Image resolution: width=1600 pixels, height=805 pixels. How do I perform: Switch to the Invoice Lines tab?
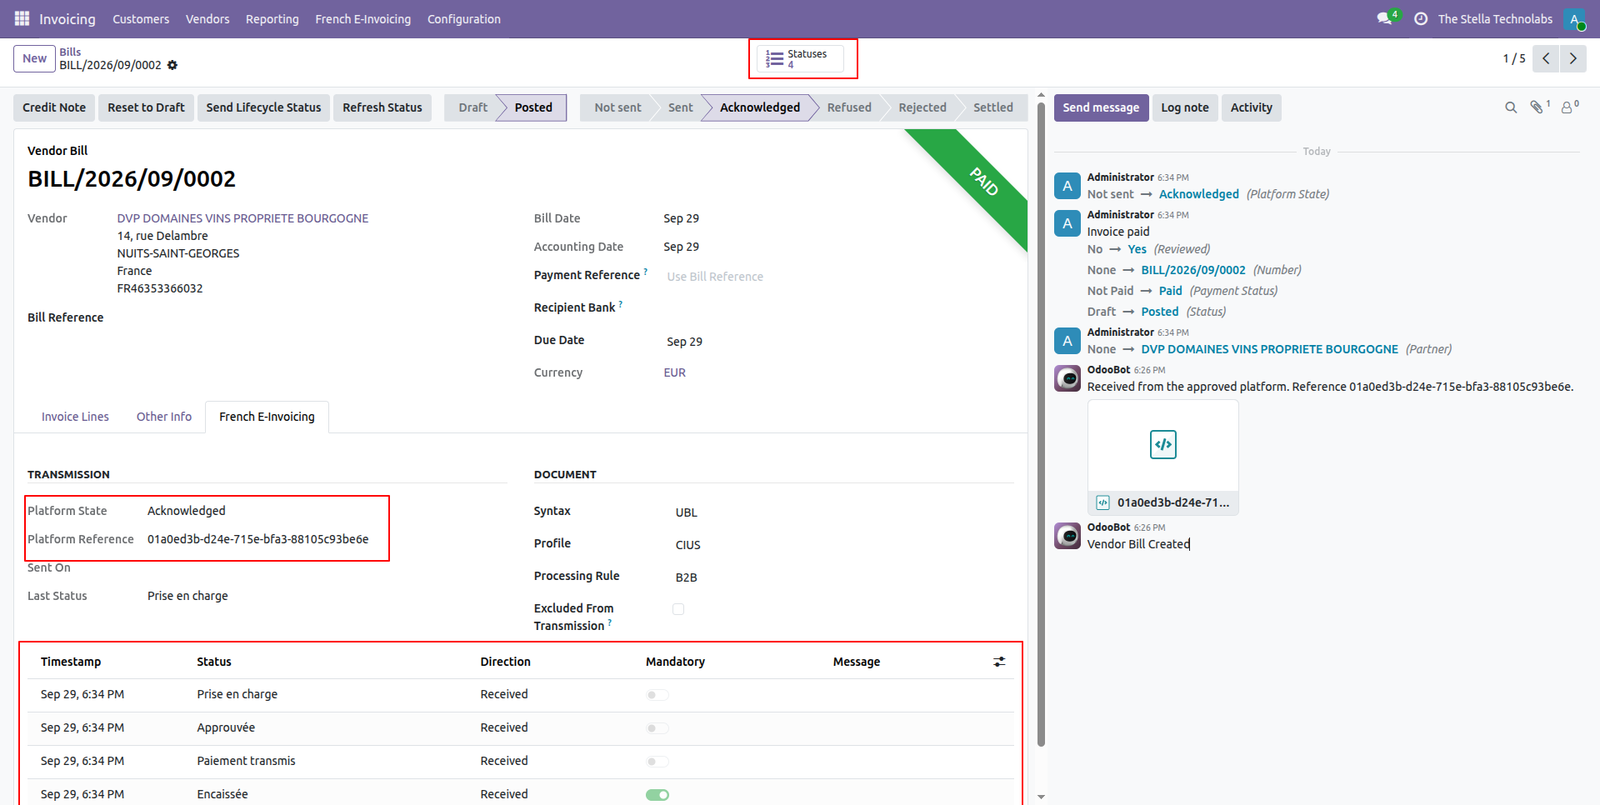75,417
